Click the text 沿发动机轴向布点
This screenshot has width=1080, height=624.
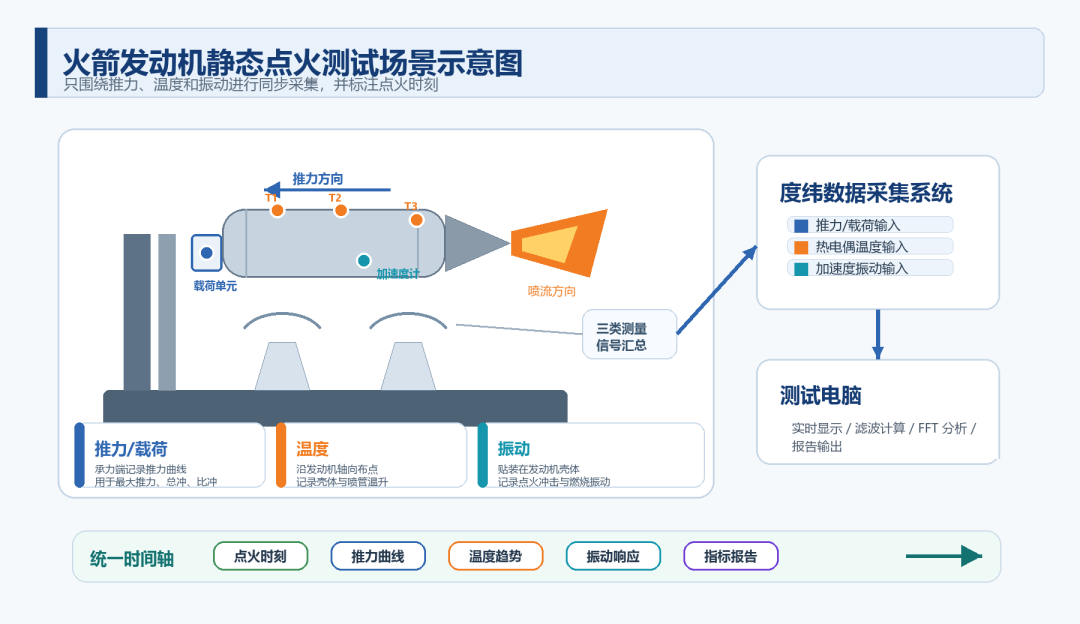338,469
